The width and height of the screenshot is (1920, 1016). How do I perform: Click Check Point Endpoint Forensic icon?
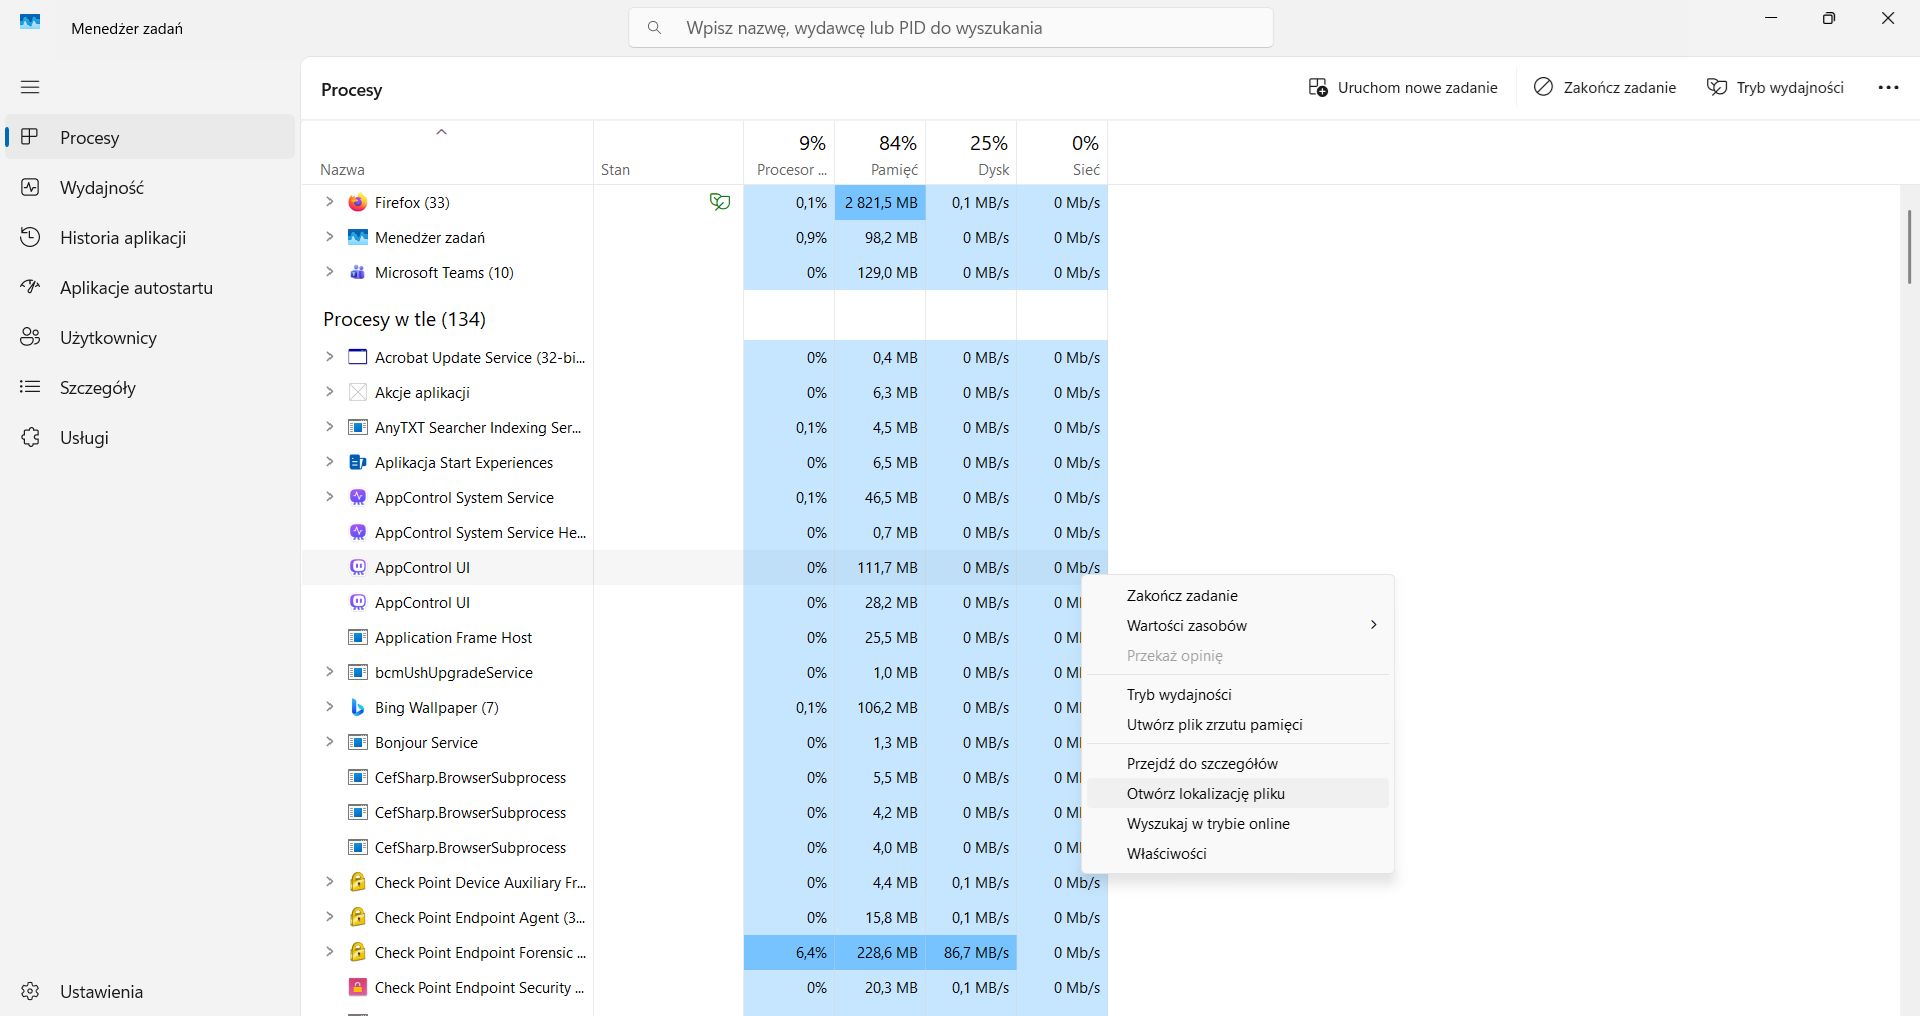pyautogui.click(x=357, y=952)
